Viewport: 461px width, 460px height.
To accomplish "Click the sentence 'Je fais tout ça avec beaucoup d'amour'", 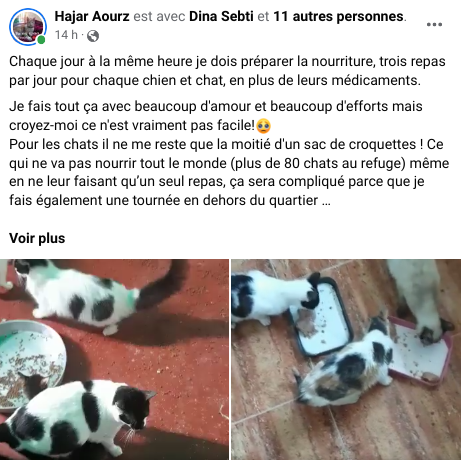I will tap(216, 116).
